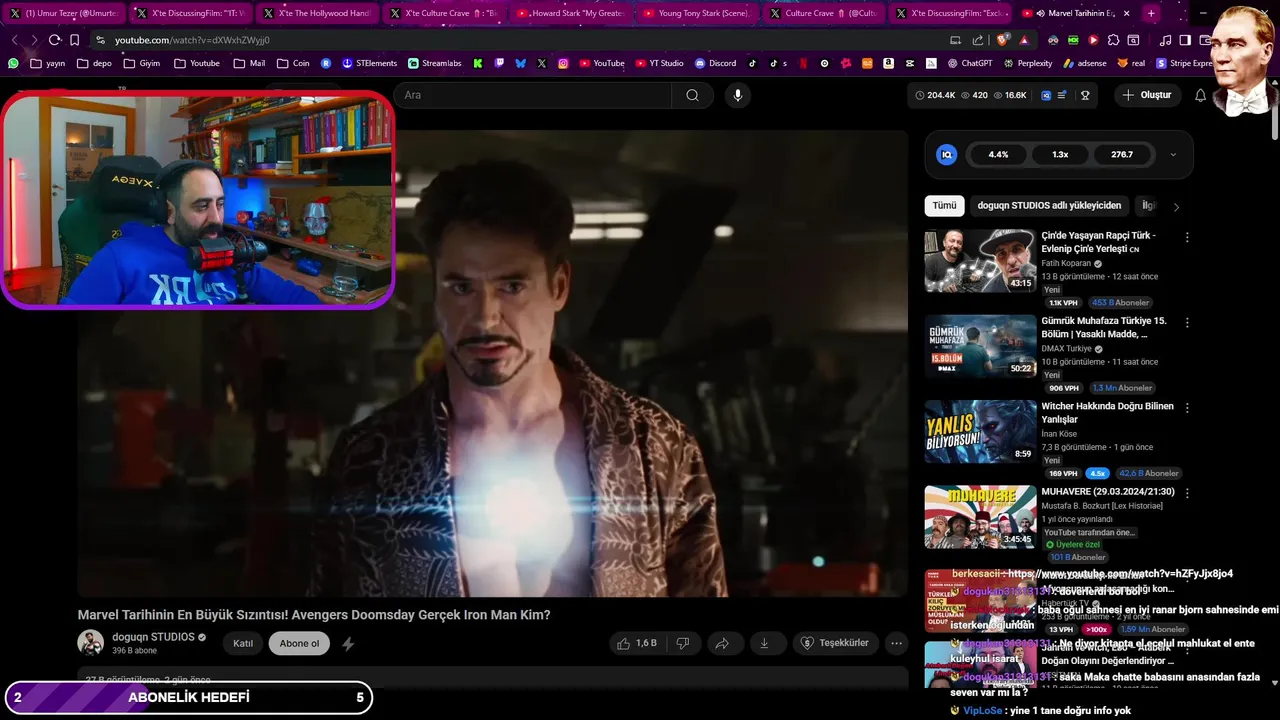Open the list icon in the stats bar
1280x720 pixels.
click(1062, 95)
